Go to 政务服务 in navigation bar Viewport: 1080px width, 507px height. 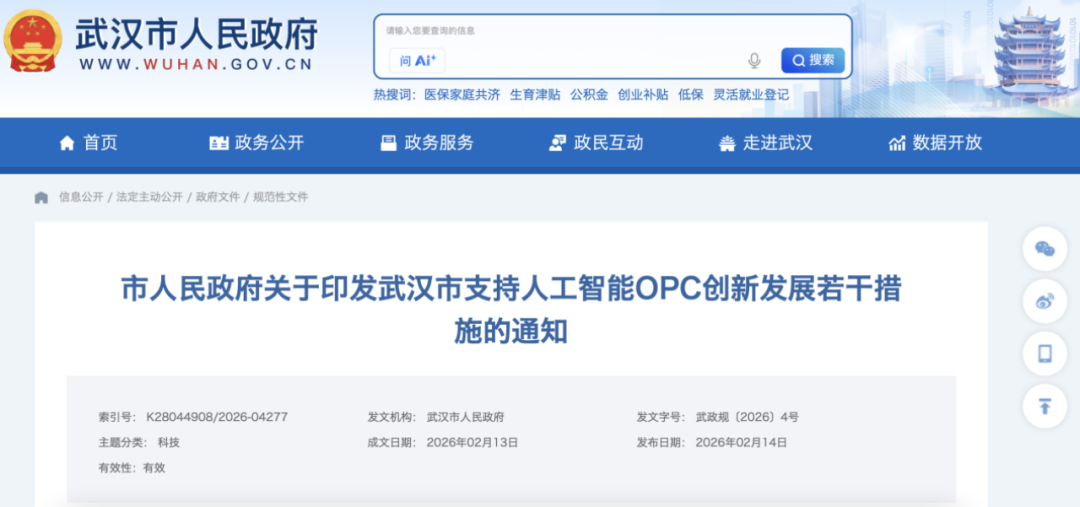tap(427, 143)
